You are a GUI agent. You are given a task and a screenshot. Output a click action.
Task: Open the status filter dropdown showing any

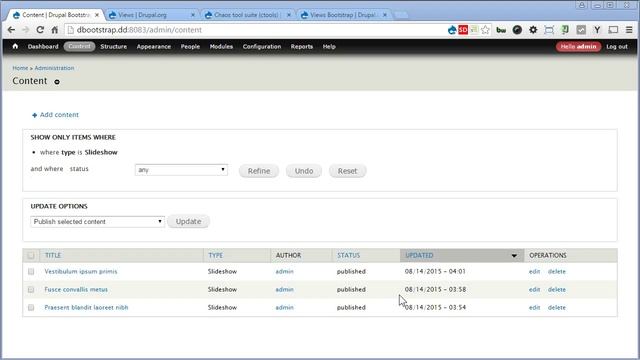click(181, 170)
